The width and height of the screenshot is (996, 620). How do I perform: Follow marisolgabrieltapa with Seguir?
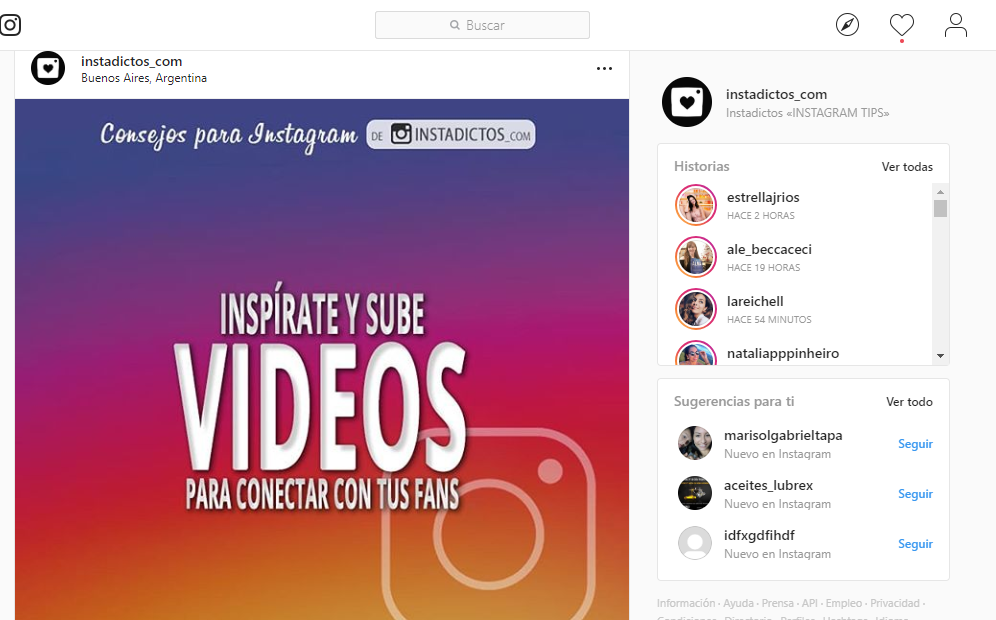click(x=915, y=444)
